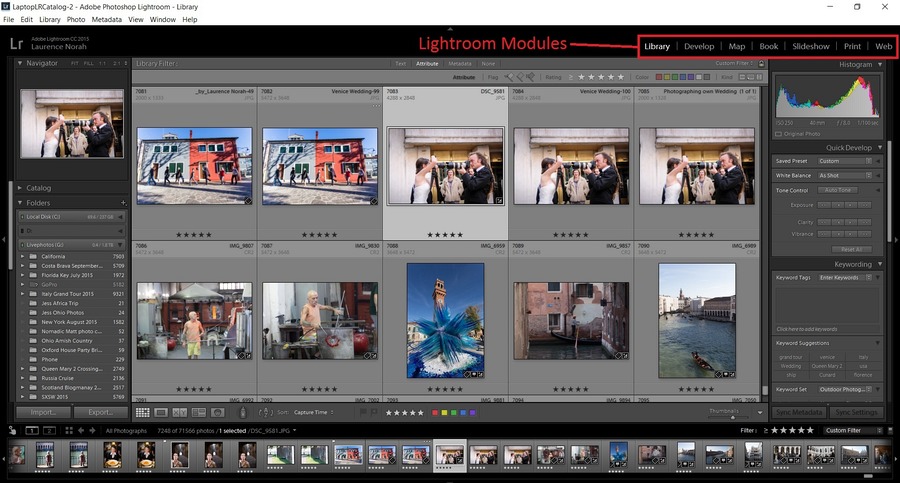Apply red color label in toolbar
Image resolution: width=900 pixels, height=483 pixels.
tap(435, 412)
